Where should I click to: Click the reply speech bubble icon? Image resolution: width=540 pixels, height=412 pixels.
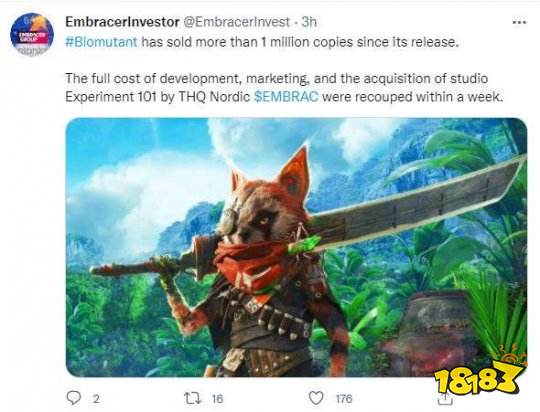point(73,398)
